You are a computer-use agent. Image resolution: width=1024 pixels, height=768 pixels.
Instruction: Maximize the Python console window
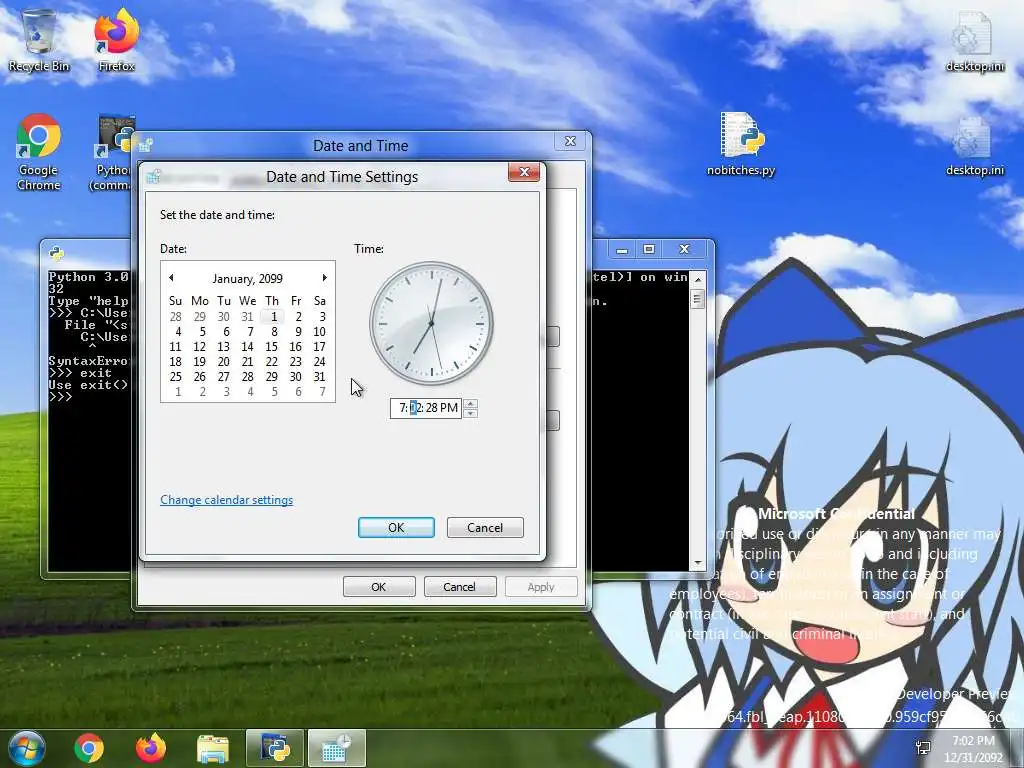coord(648,249)
